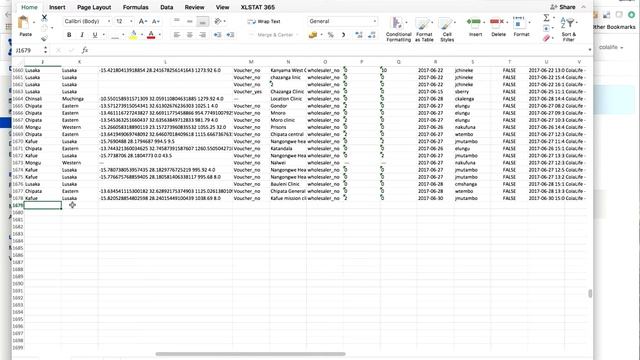Viewport: 640px width, 360px height.
Task: Switch to the Insert tab
Action: tap(57, 7)
